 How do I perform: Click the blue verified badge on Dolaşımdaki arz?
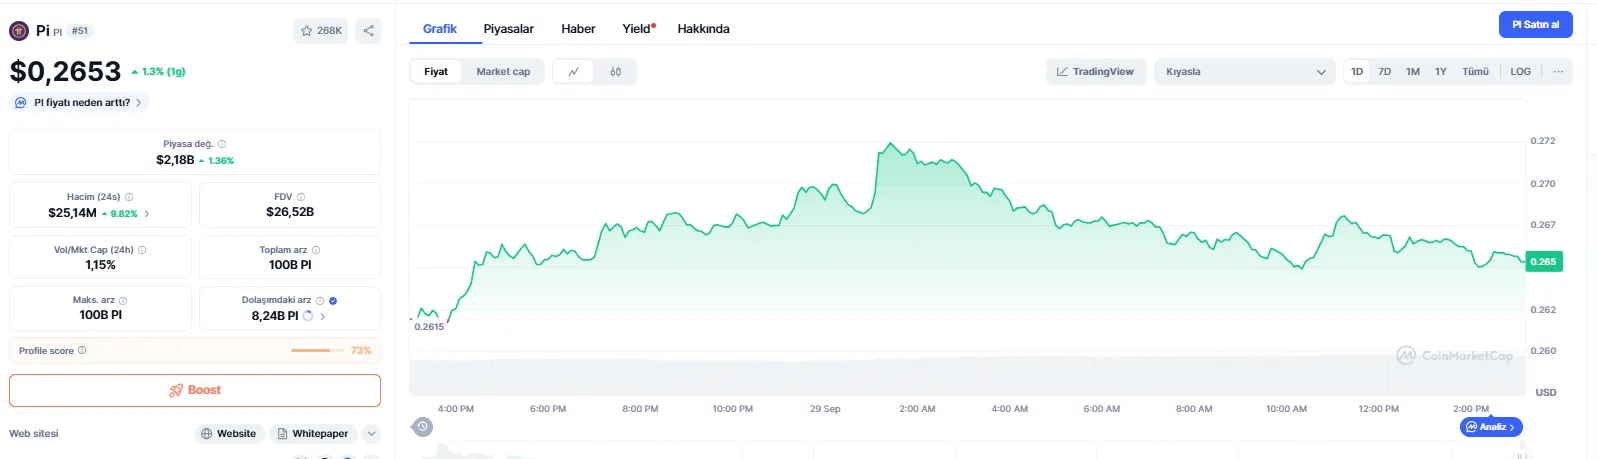pos(333,300)
